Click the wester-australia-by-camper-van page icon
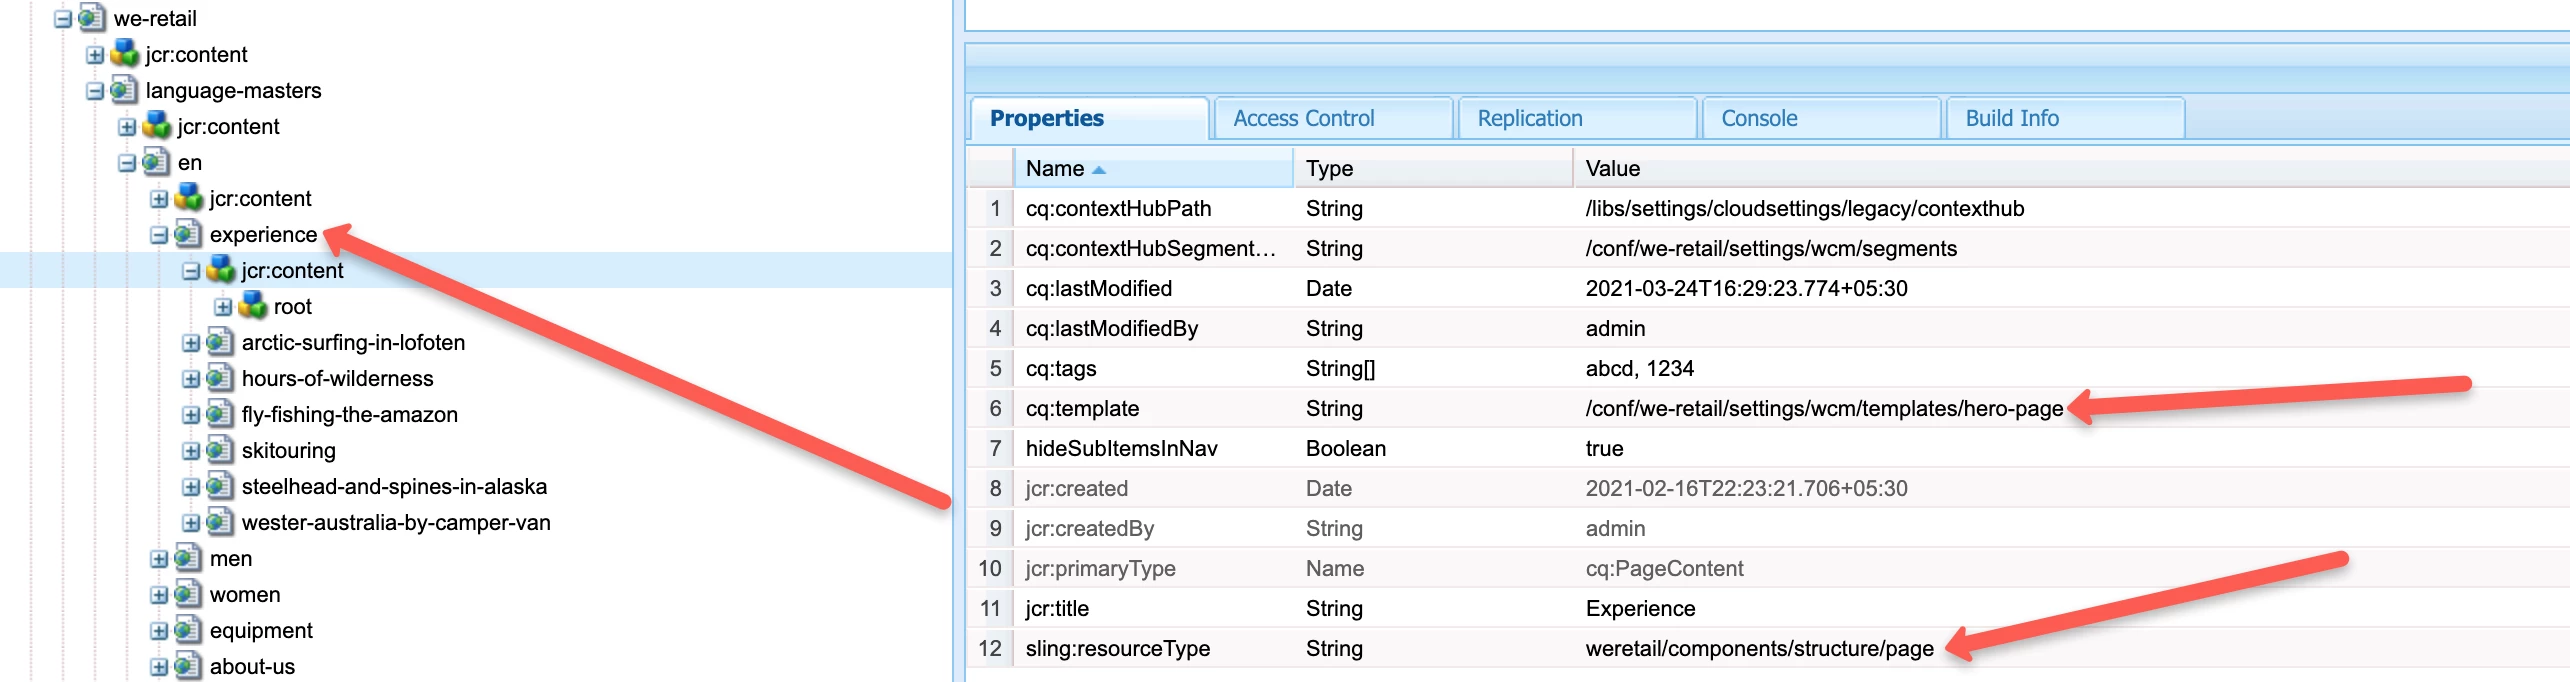The image size is (2570, 682). tap(220, 522)
